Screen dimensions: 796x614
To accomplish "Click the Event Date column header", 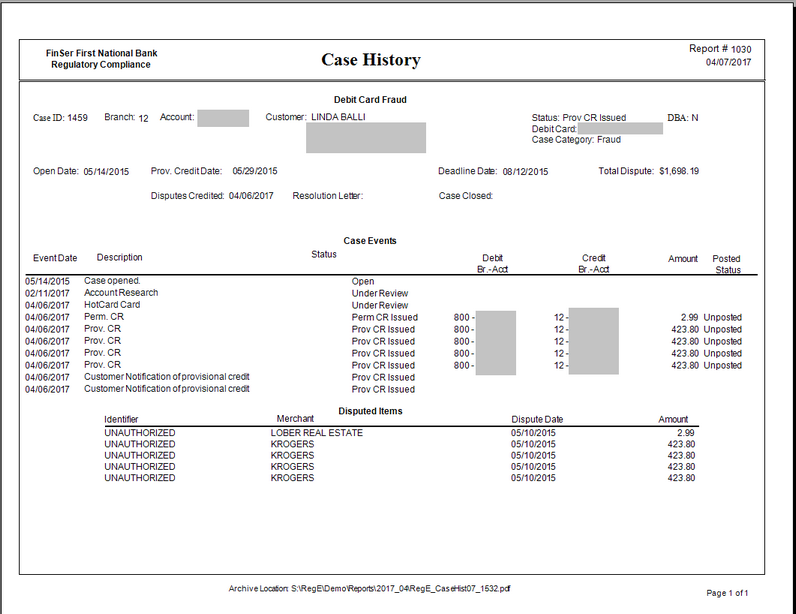I will tap(55, 258).
